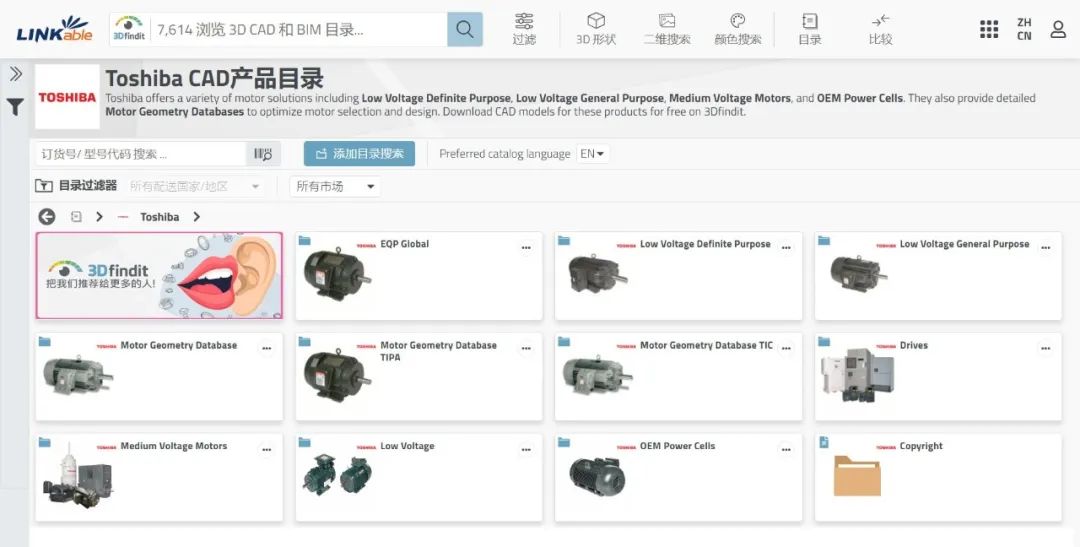Click the OEM Power Cells motor thumbnail

(x=596, y=475)
